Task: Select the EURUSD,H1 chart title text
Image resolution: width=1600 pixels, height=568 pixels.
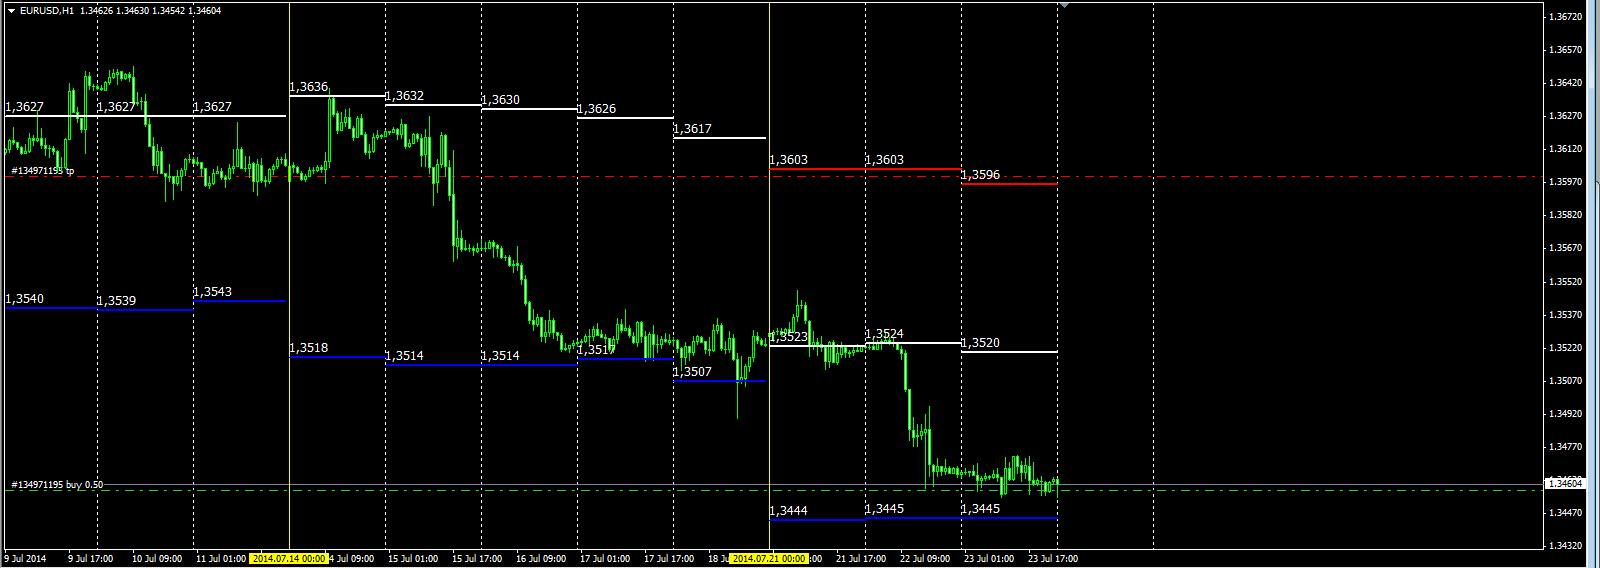Action: [47, 10]
